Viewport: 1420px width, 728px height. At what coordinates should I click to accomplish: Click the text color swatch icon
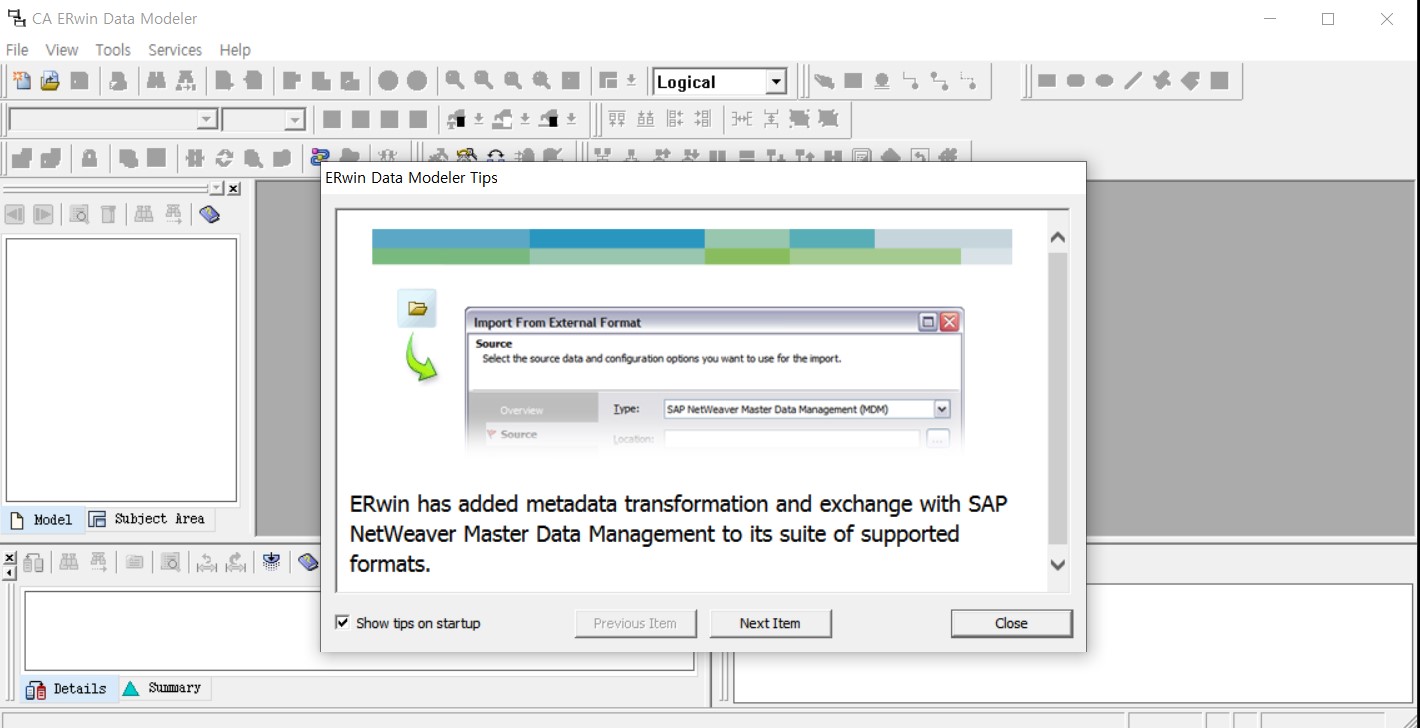tap(456, 119)
